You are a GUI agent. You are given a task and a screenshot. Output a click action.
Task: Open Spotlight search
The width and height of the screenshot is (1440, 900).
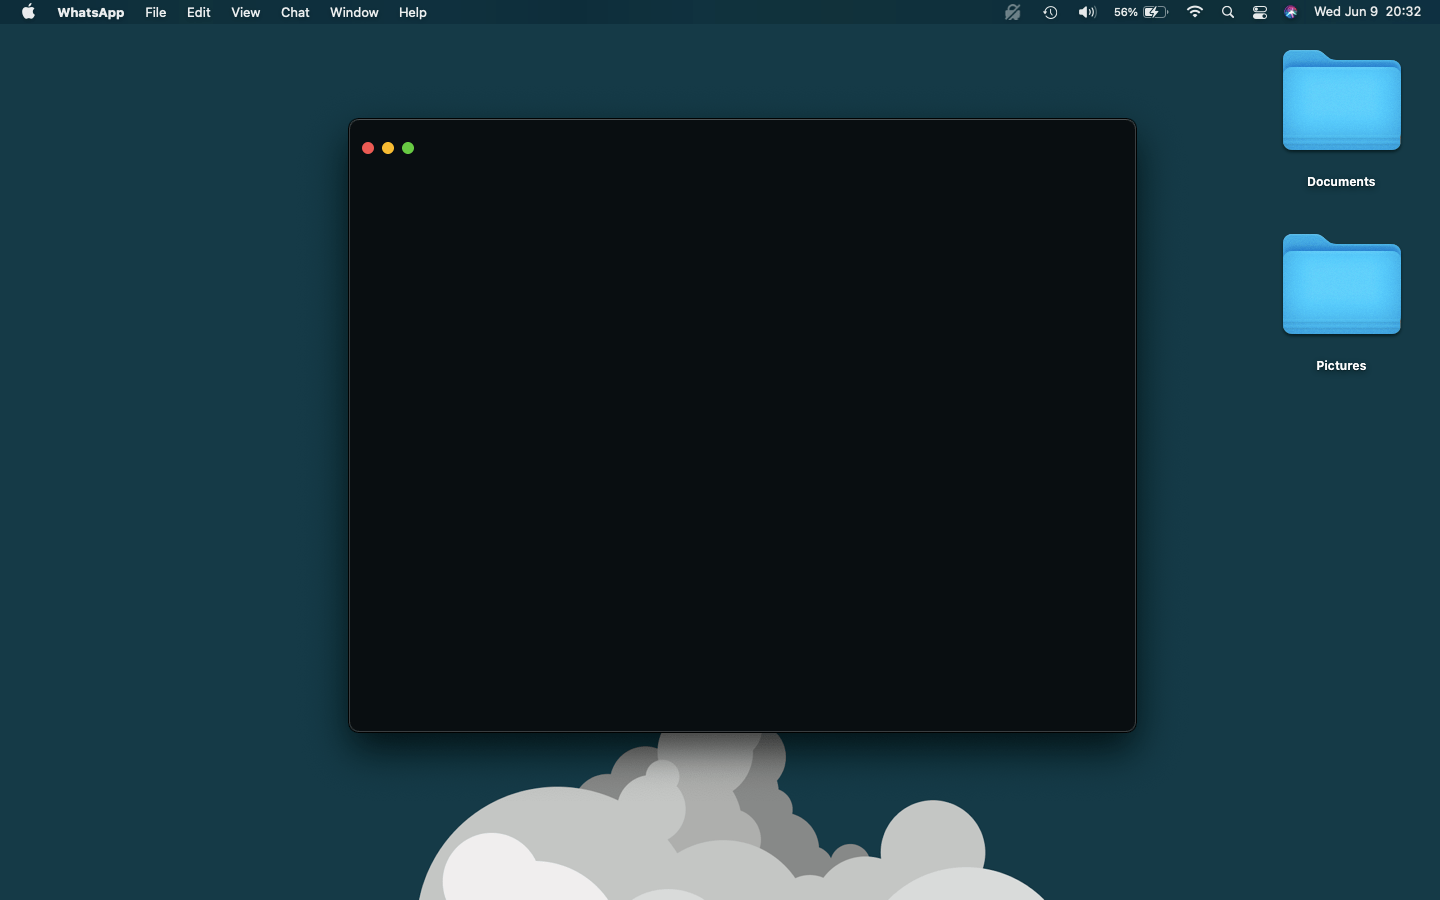(x=1228, y=12)
